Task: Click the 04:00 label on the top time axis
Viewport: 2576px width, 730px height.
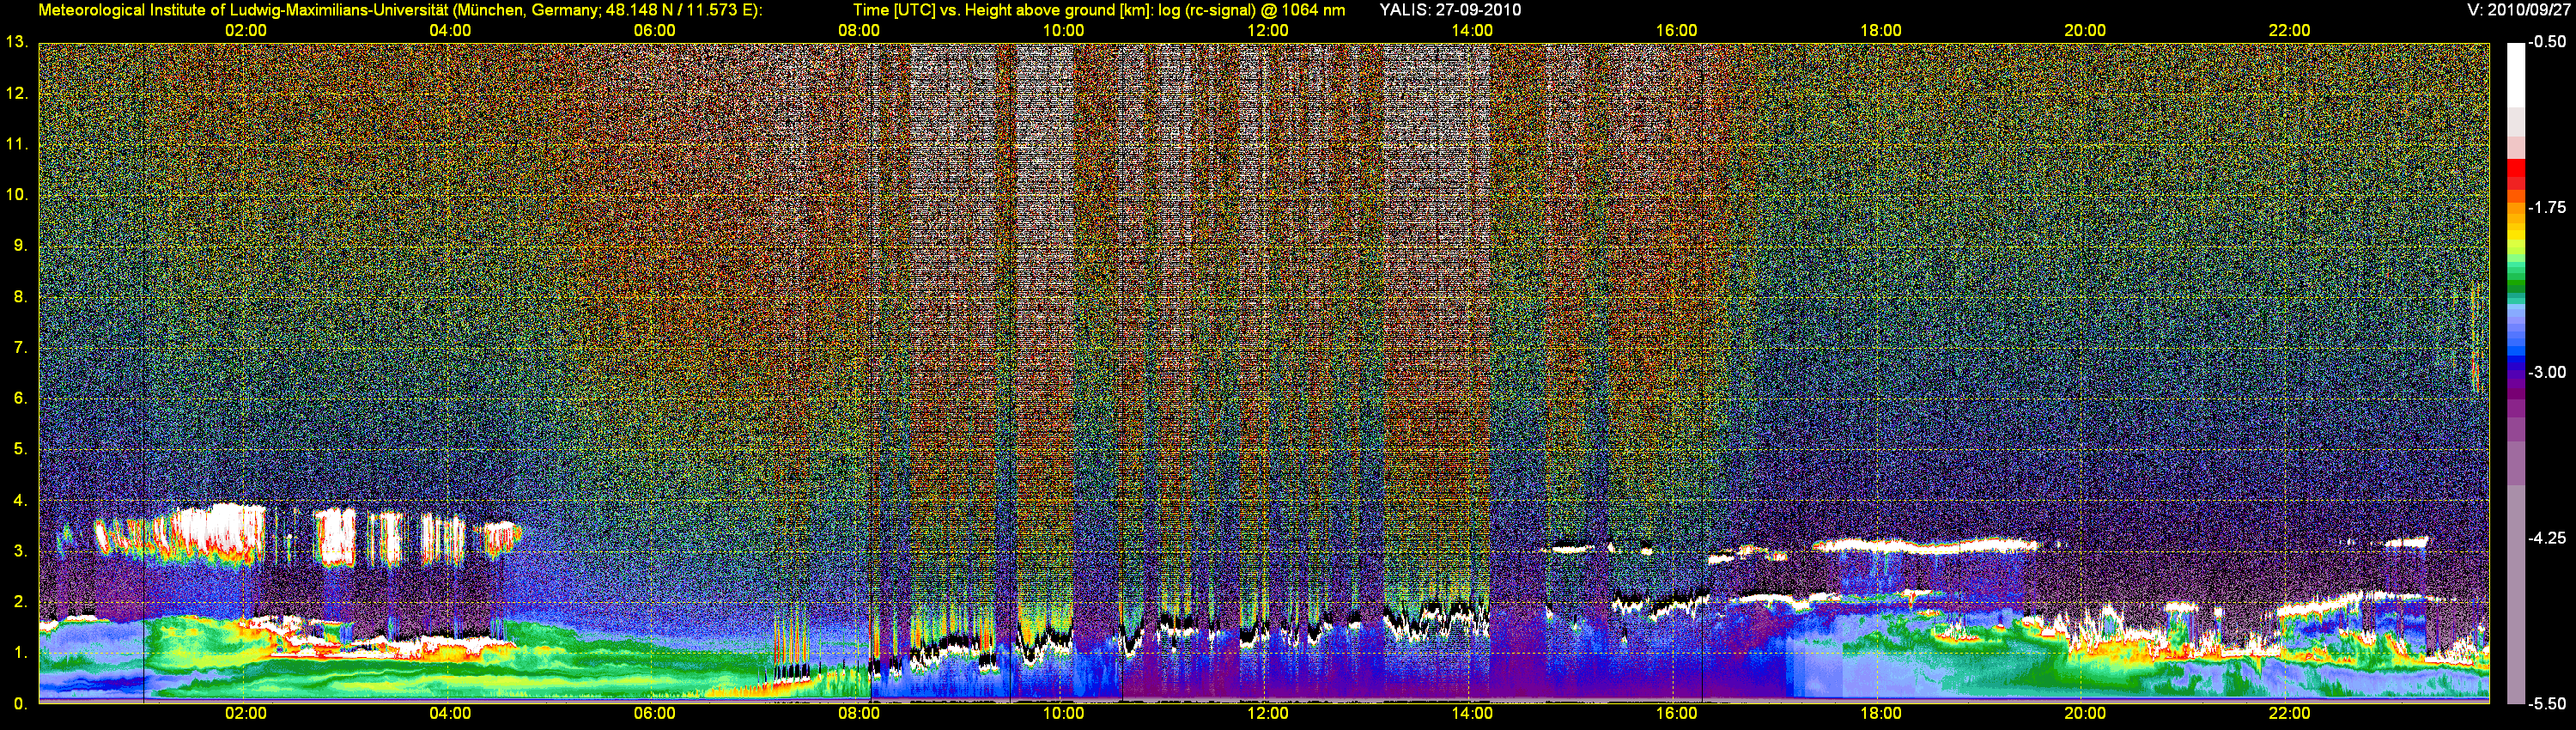Action: [450, 30]
